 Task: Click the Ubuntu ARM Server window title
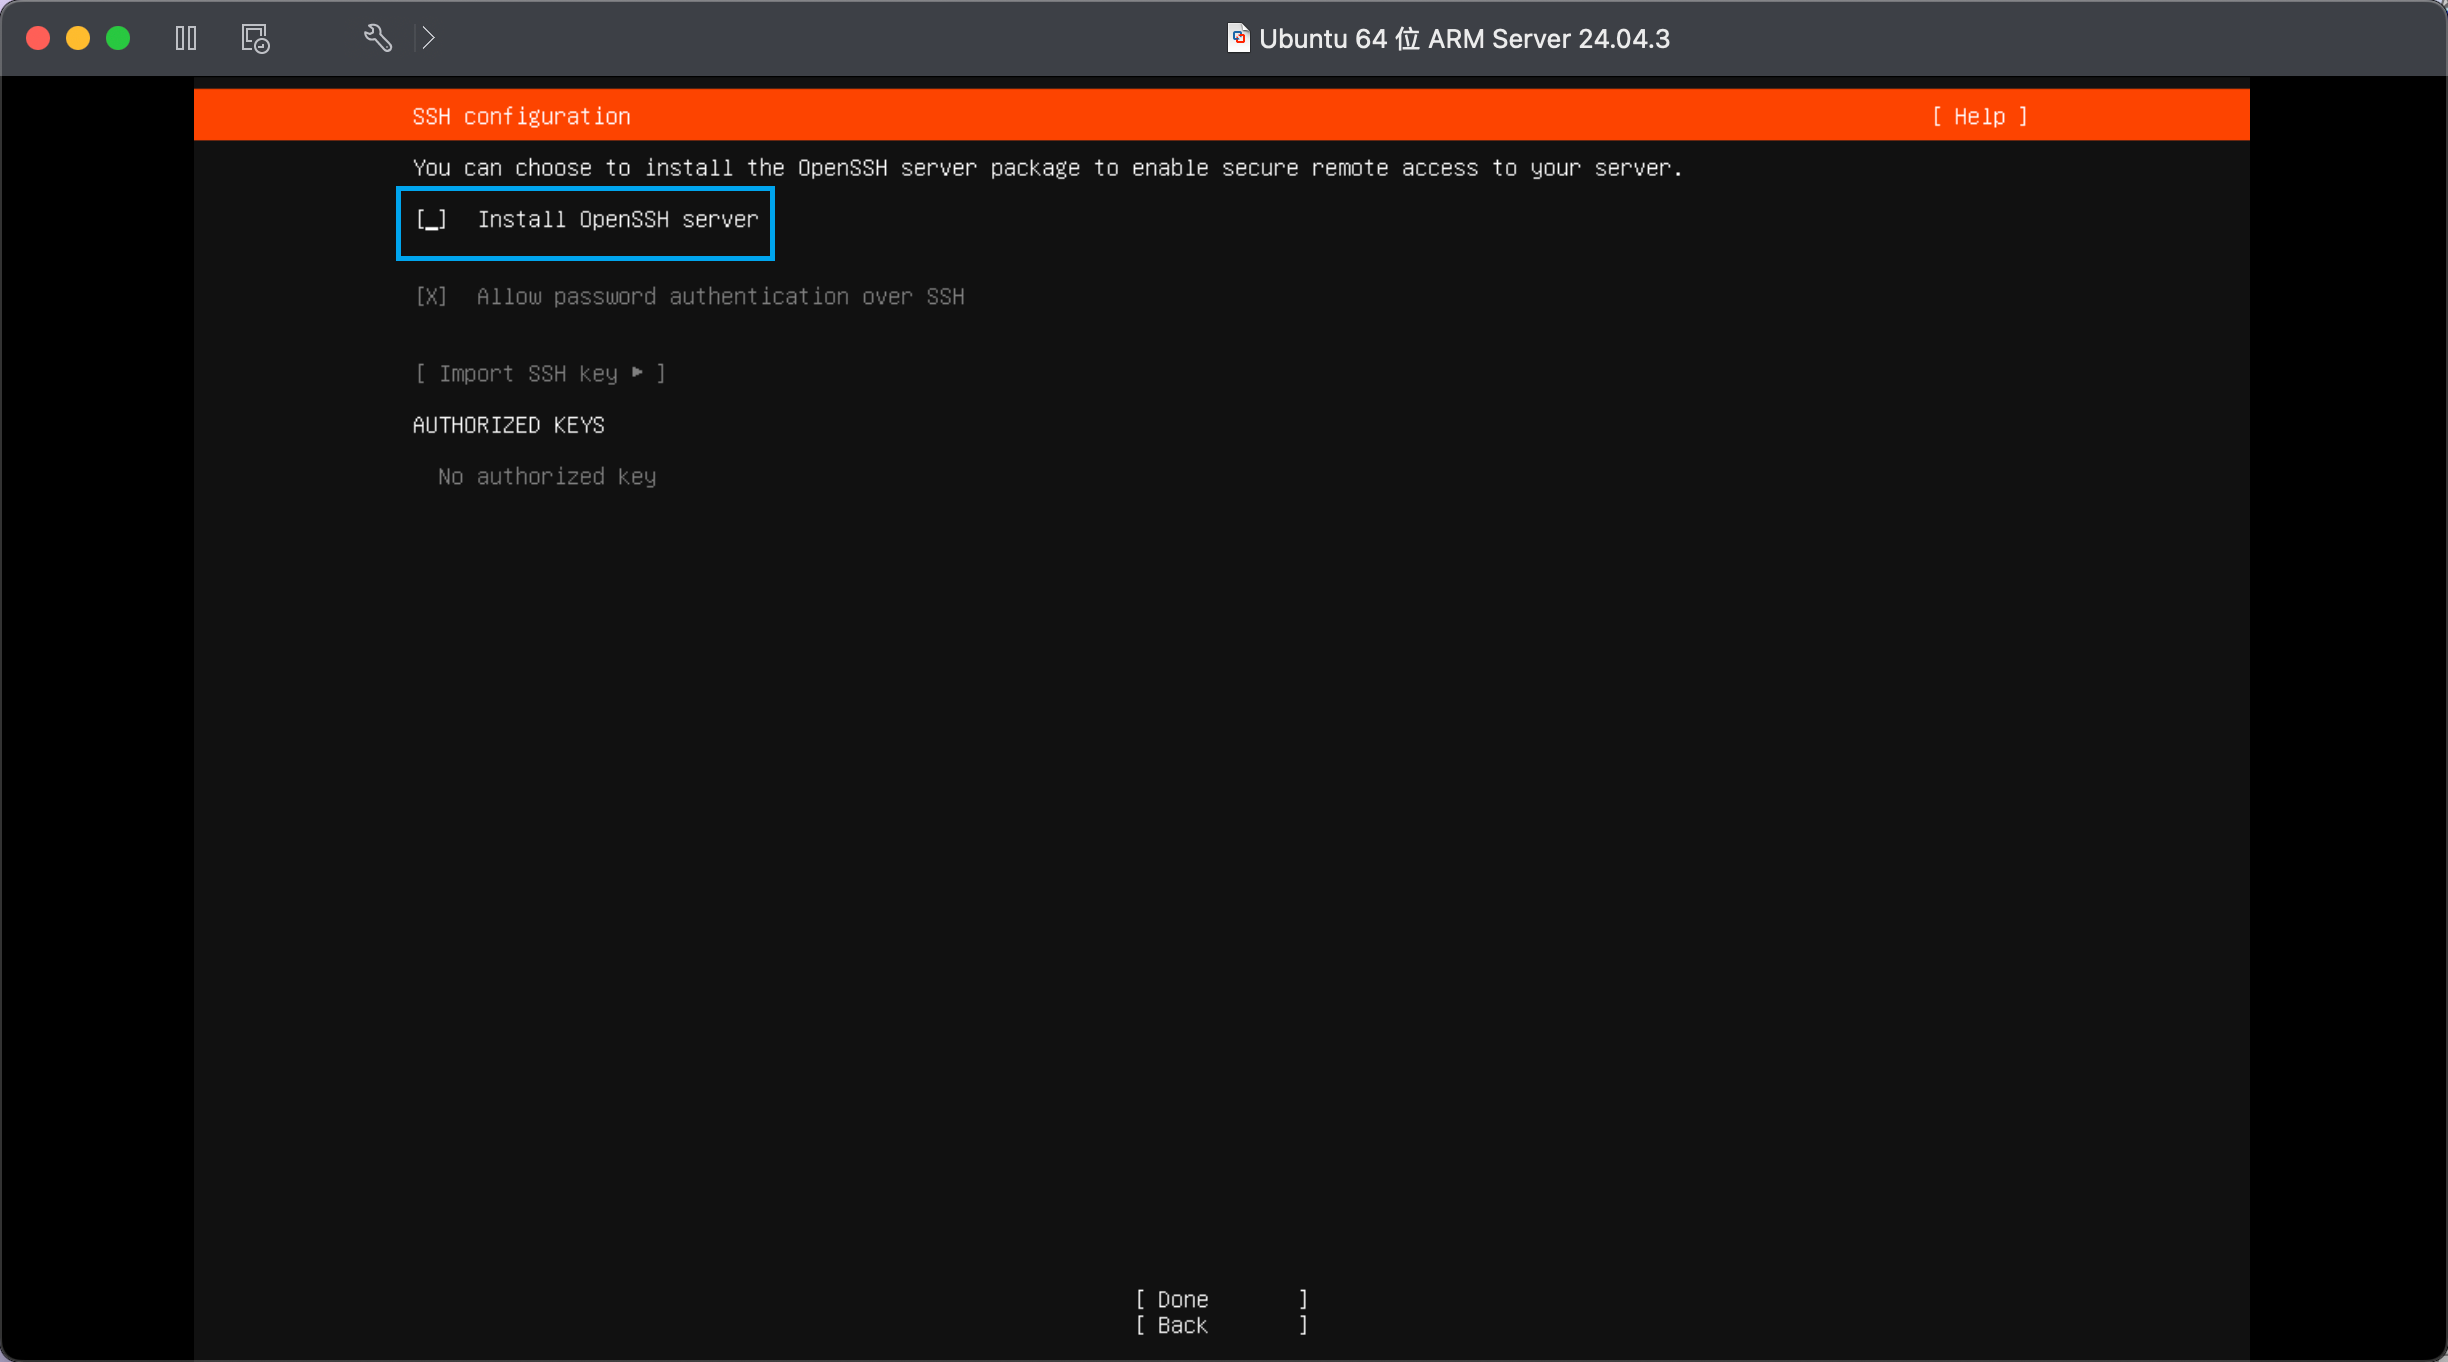(x=1463, y=38)
